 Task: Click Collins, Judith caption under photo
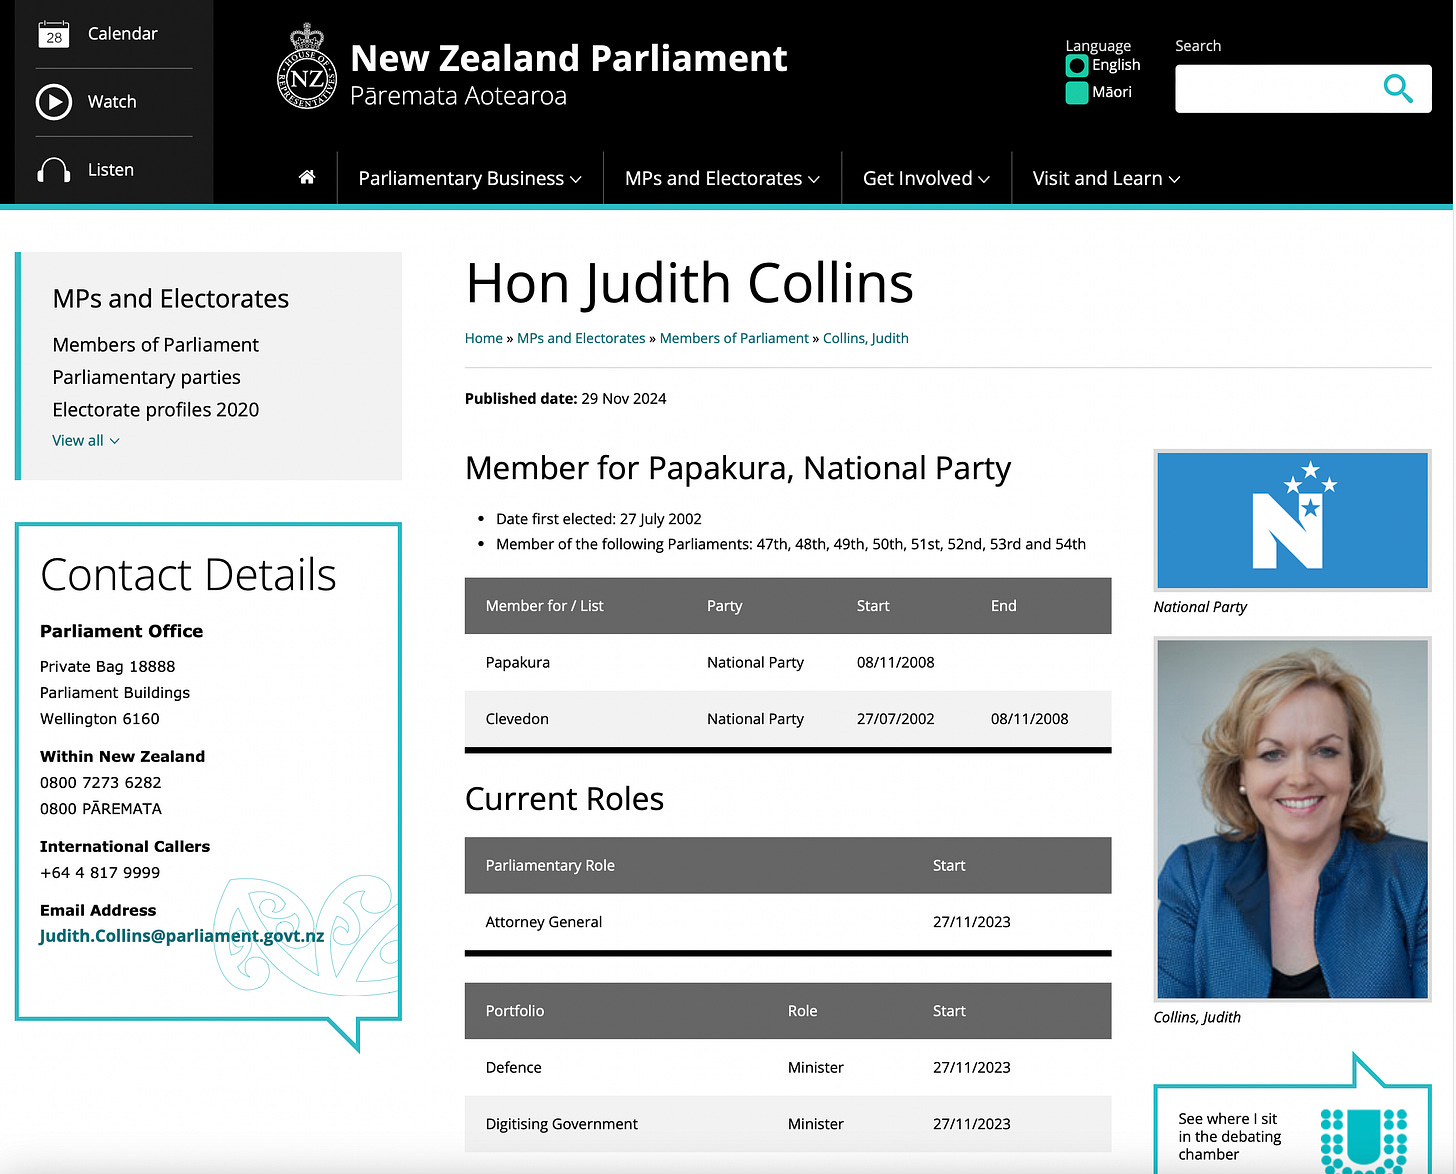1197,1017
